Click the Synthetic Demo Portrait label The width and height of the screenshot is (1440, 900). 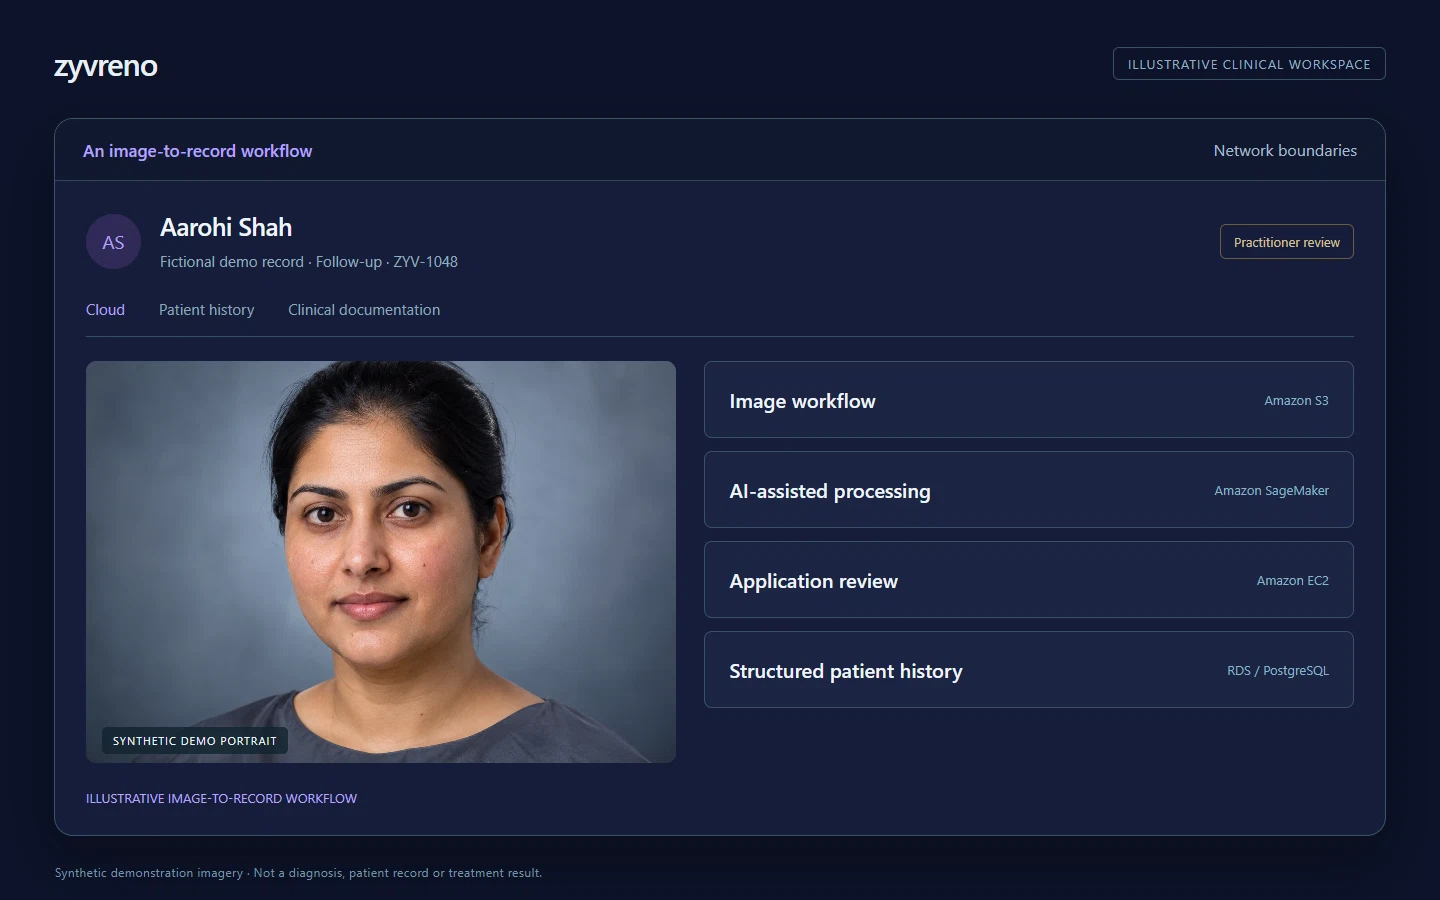195,741
